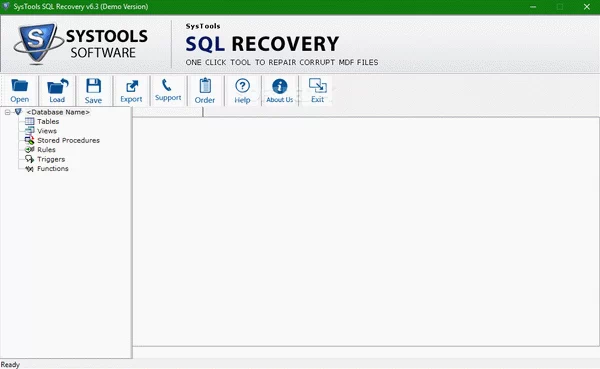Image resolution: width=600 pixels, height=369 pixels.
Task: Click the Rules icon in tree
Action: [x=29, y=150]
